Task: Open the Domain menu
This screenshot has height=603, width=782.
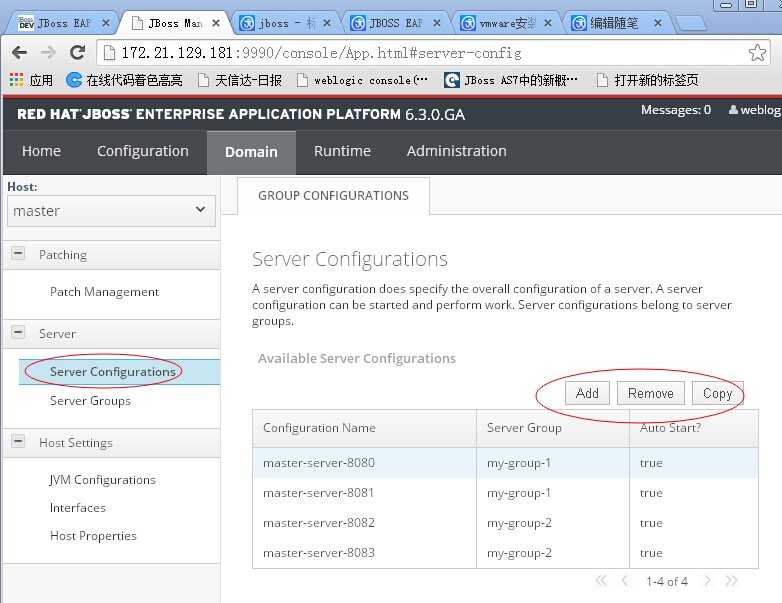Action: (x=251, y=152)
